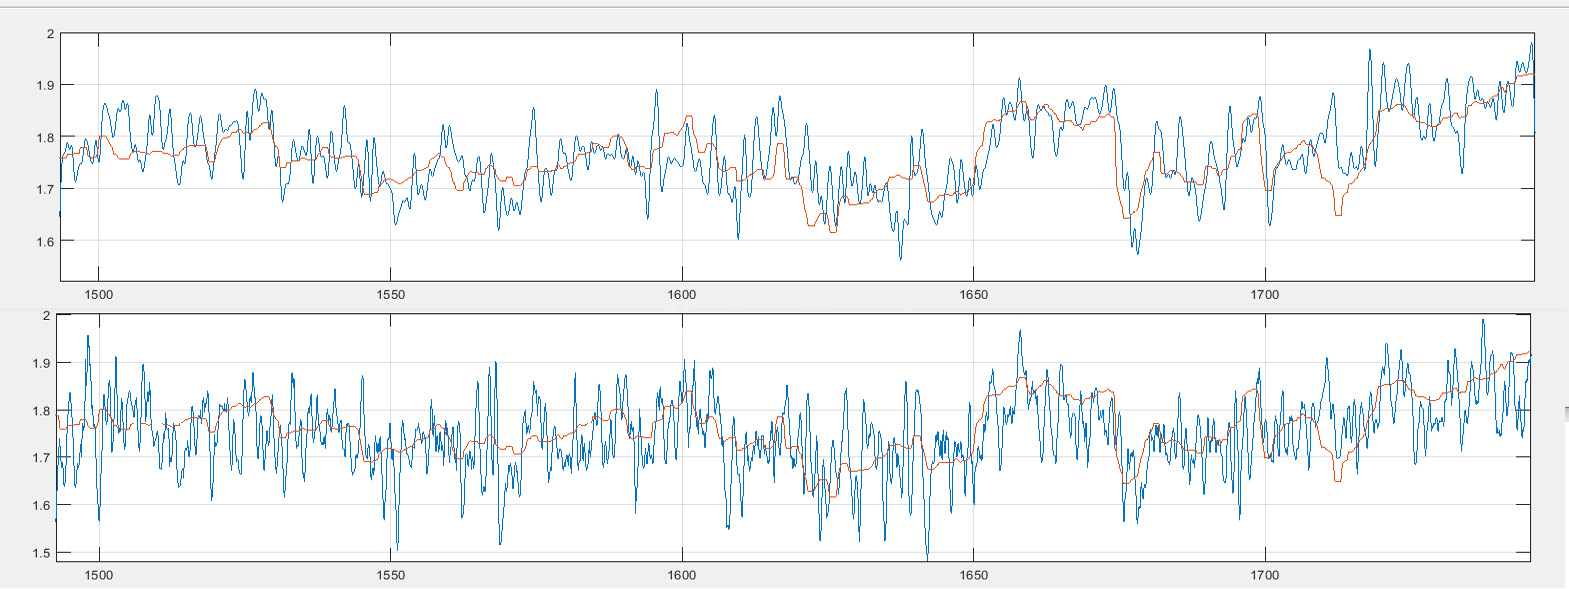Click the 1650 x-axis label under top plot
This screenshot has height=589, width=1569.
pyautogui.click(x=973, y=295)
